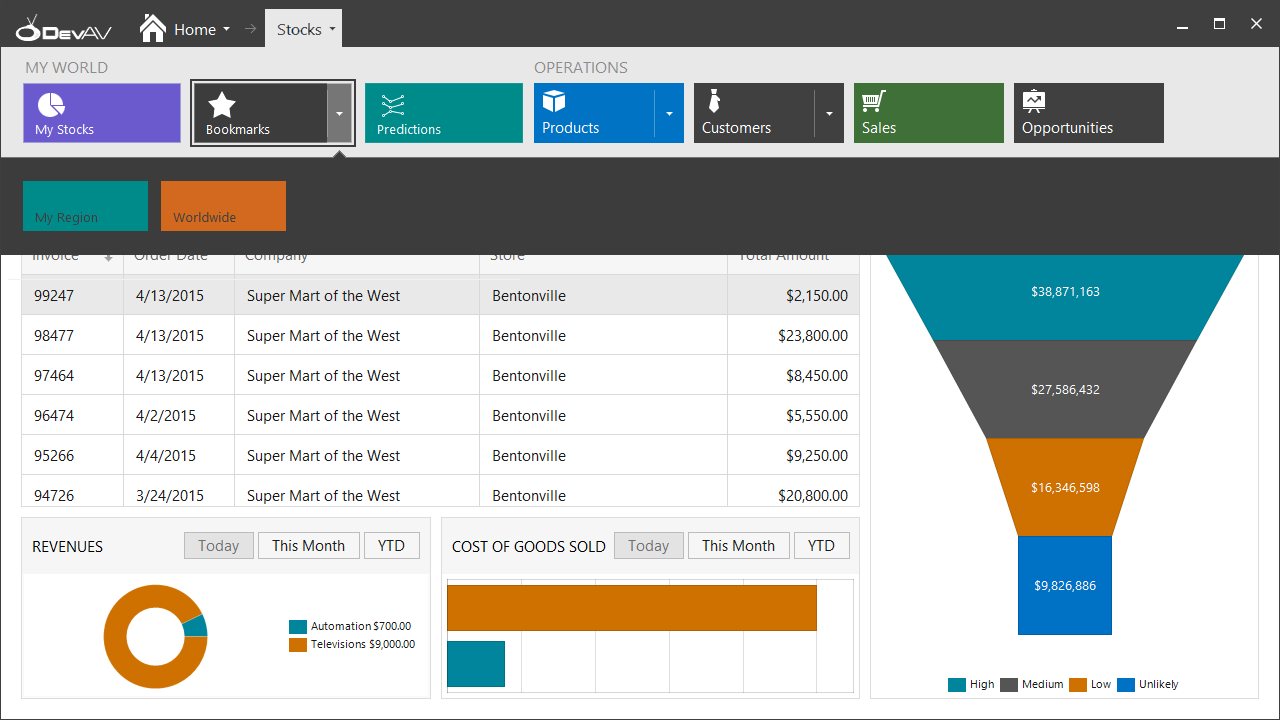Open the My Stocks pie chart tile

point(101,113)
